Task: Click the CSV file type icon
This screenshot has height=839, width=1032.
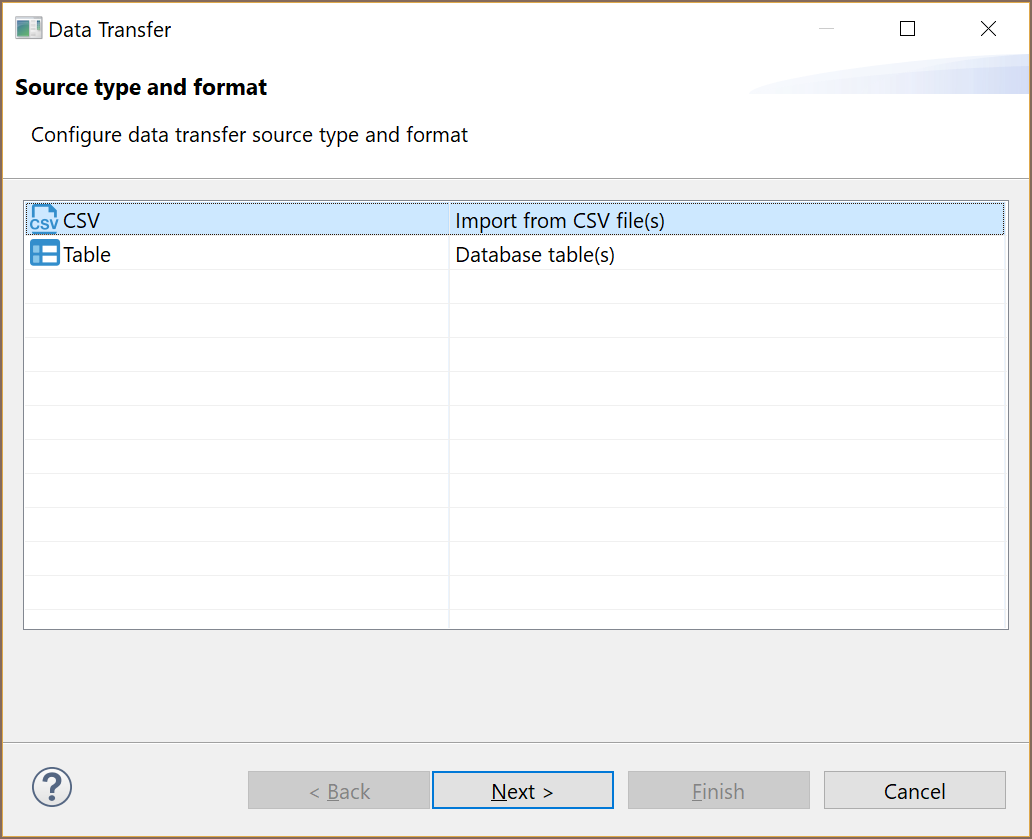Action: point(44,219)
